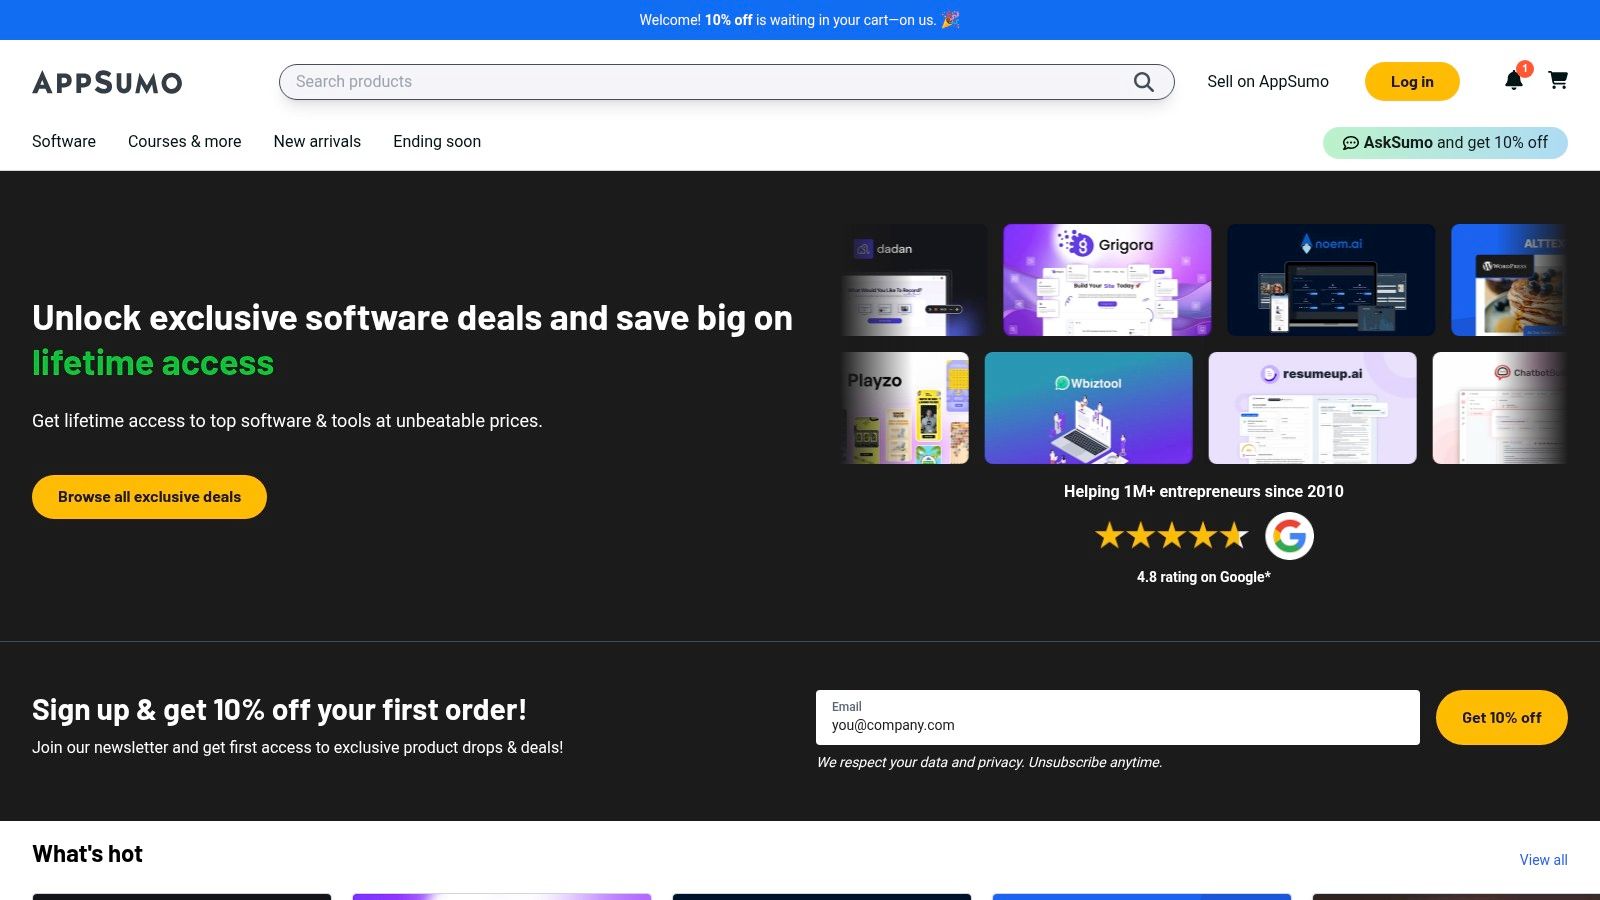
Task: Open the Courses & more menu
Action: coord(185,141)
